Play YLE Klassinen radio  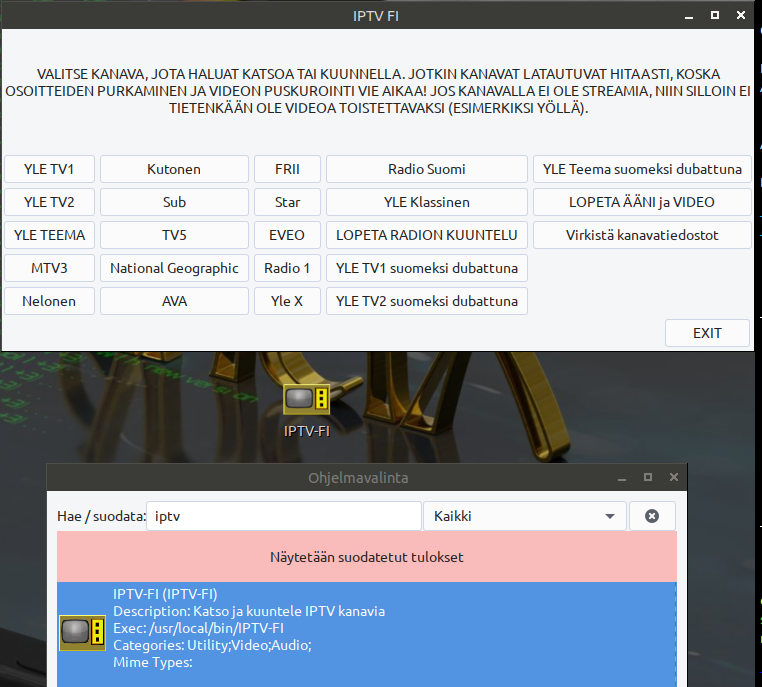point(427,202)
